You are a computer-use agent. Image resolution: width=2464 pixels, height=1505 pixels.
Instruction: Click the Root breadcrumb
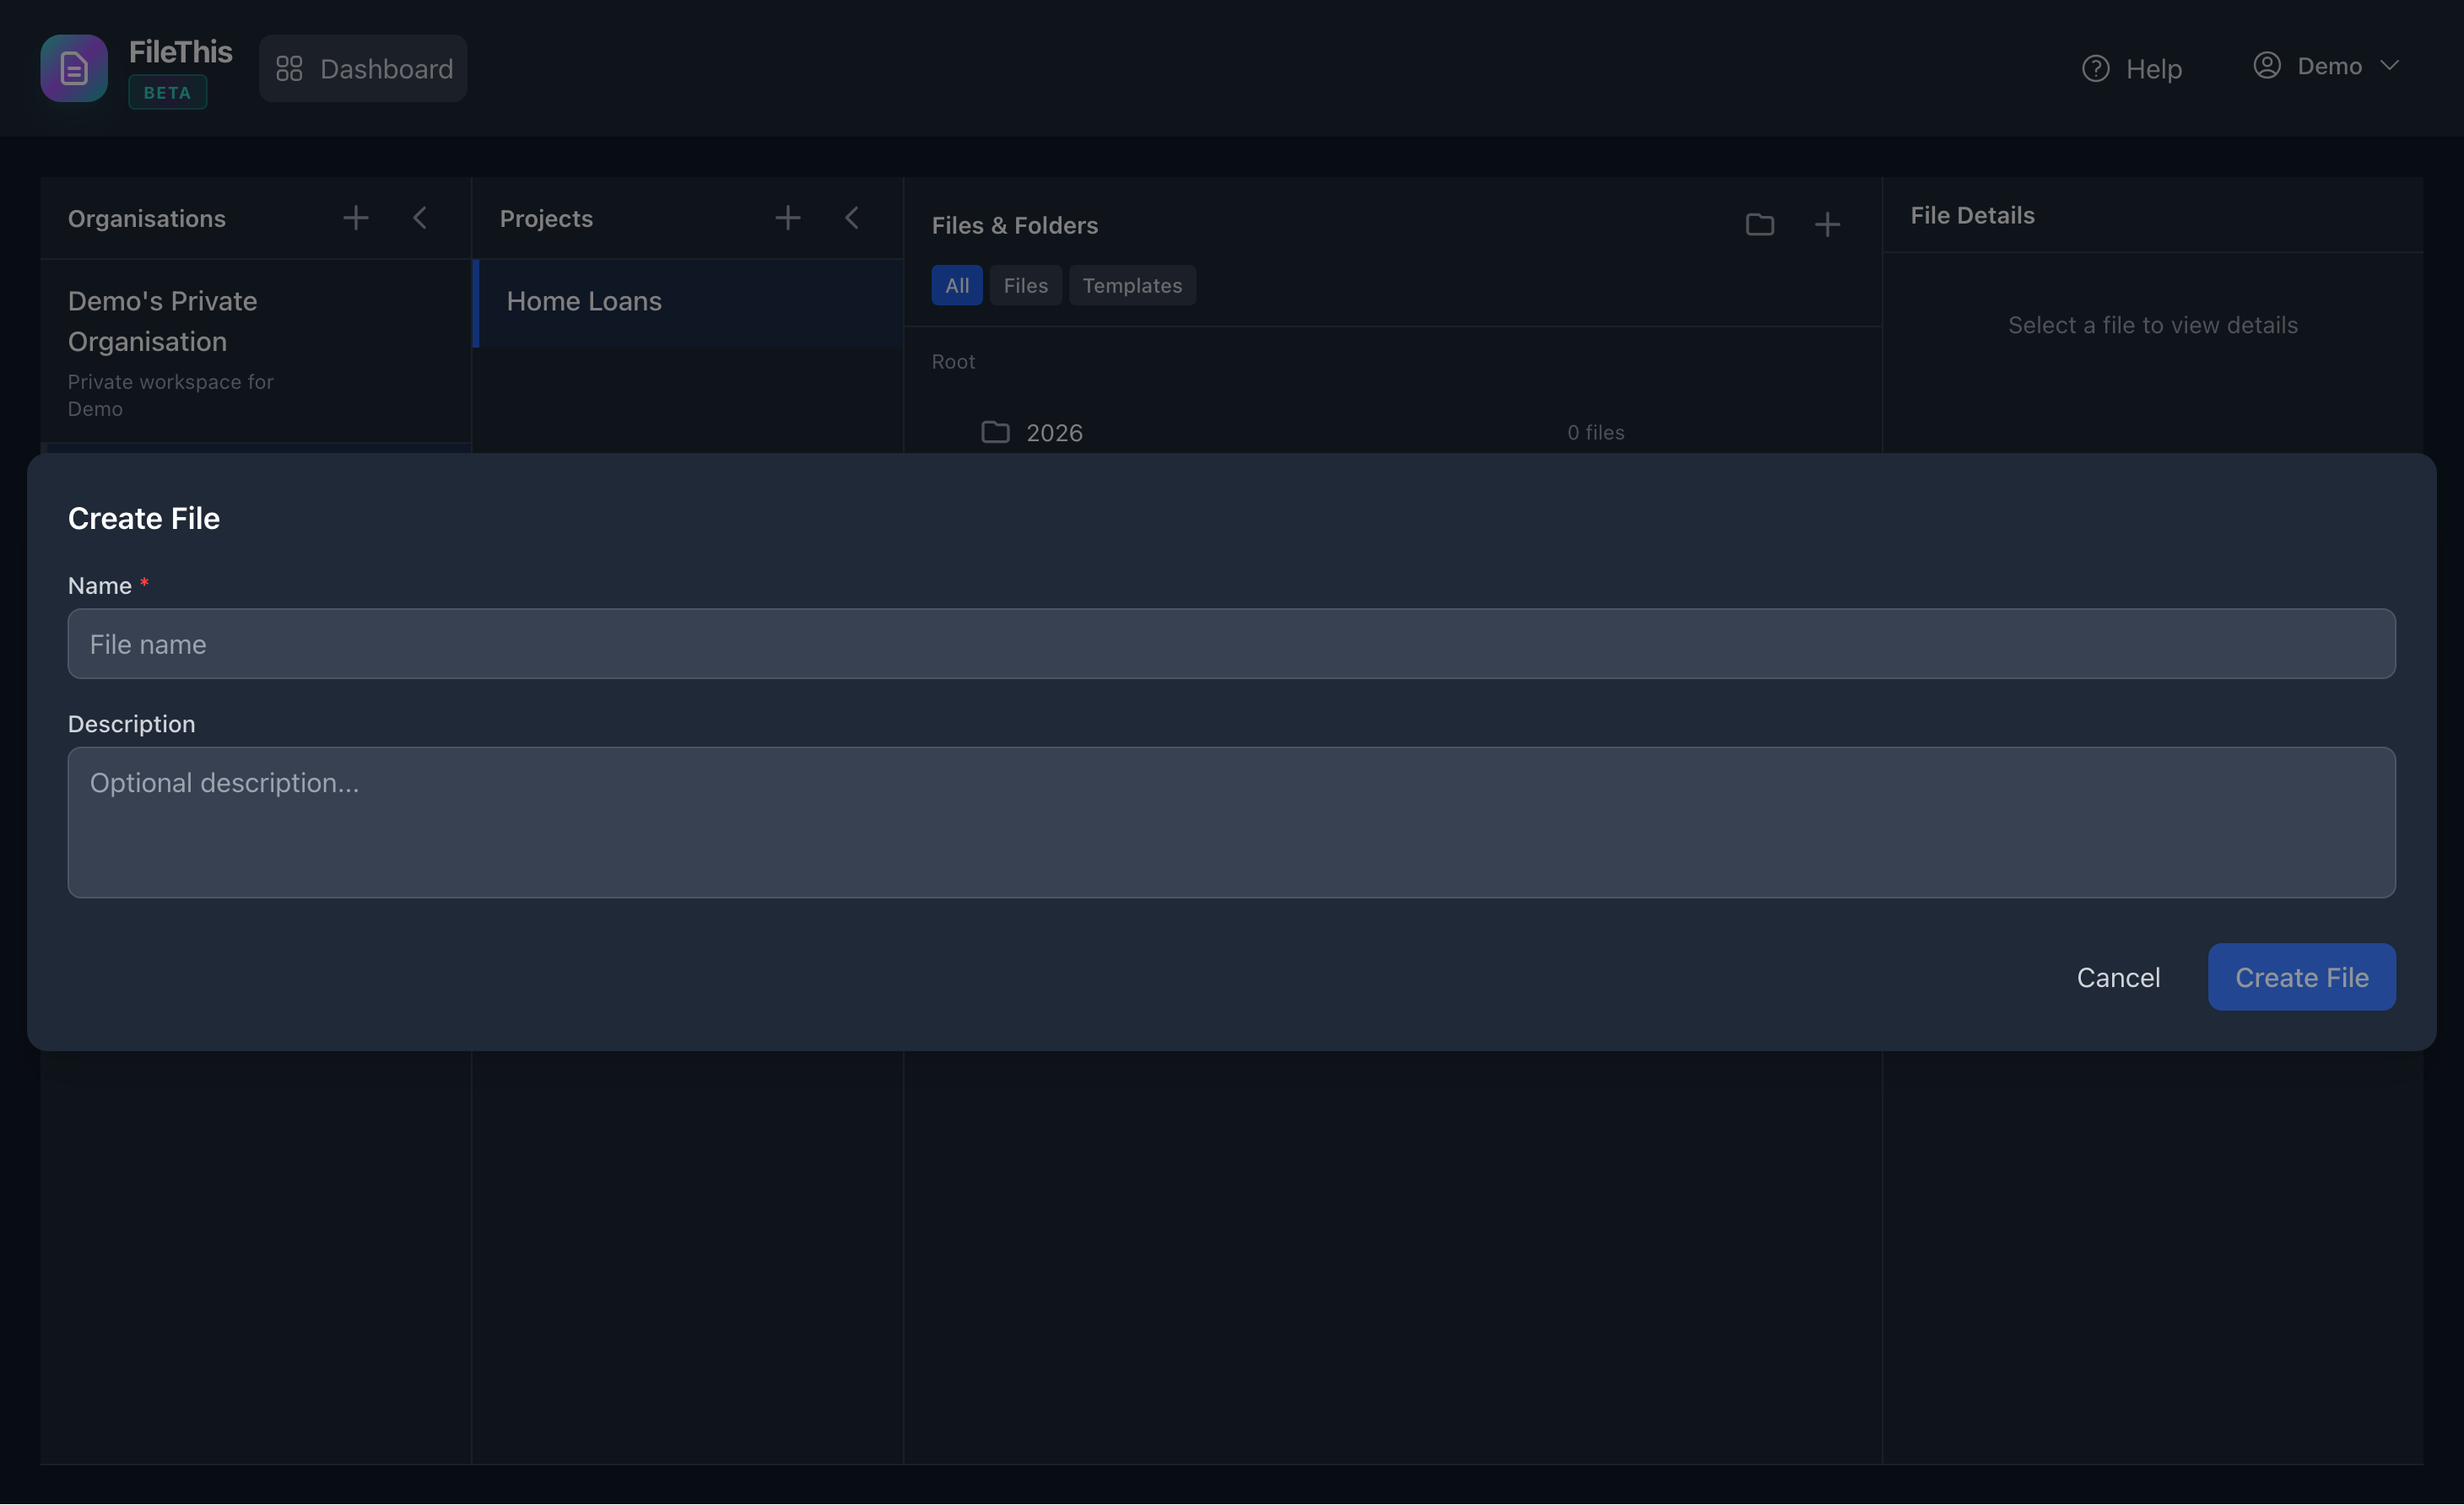point(952,361)
